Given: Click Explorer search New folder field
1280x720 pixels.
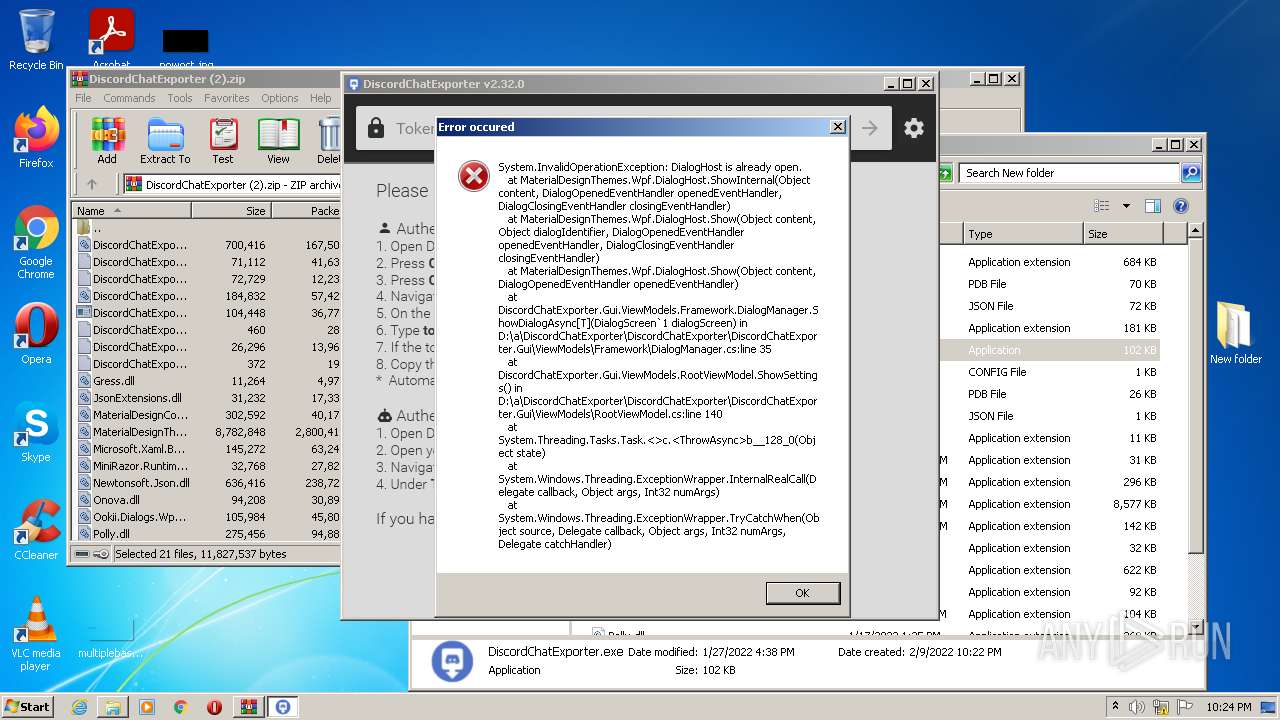Looking at the screenshot, I should click(1069, 173).
